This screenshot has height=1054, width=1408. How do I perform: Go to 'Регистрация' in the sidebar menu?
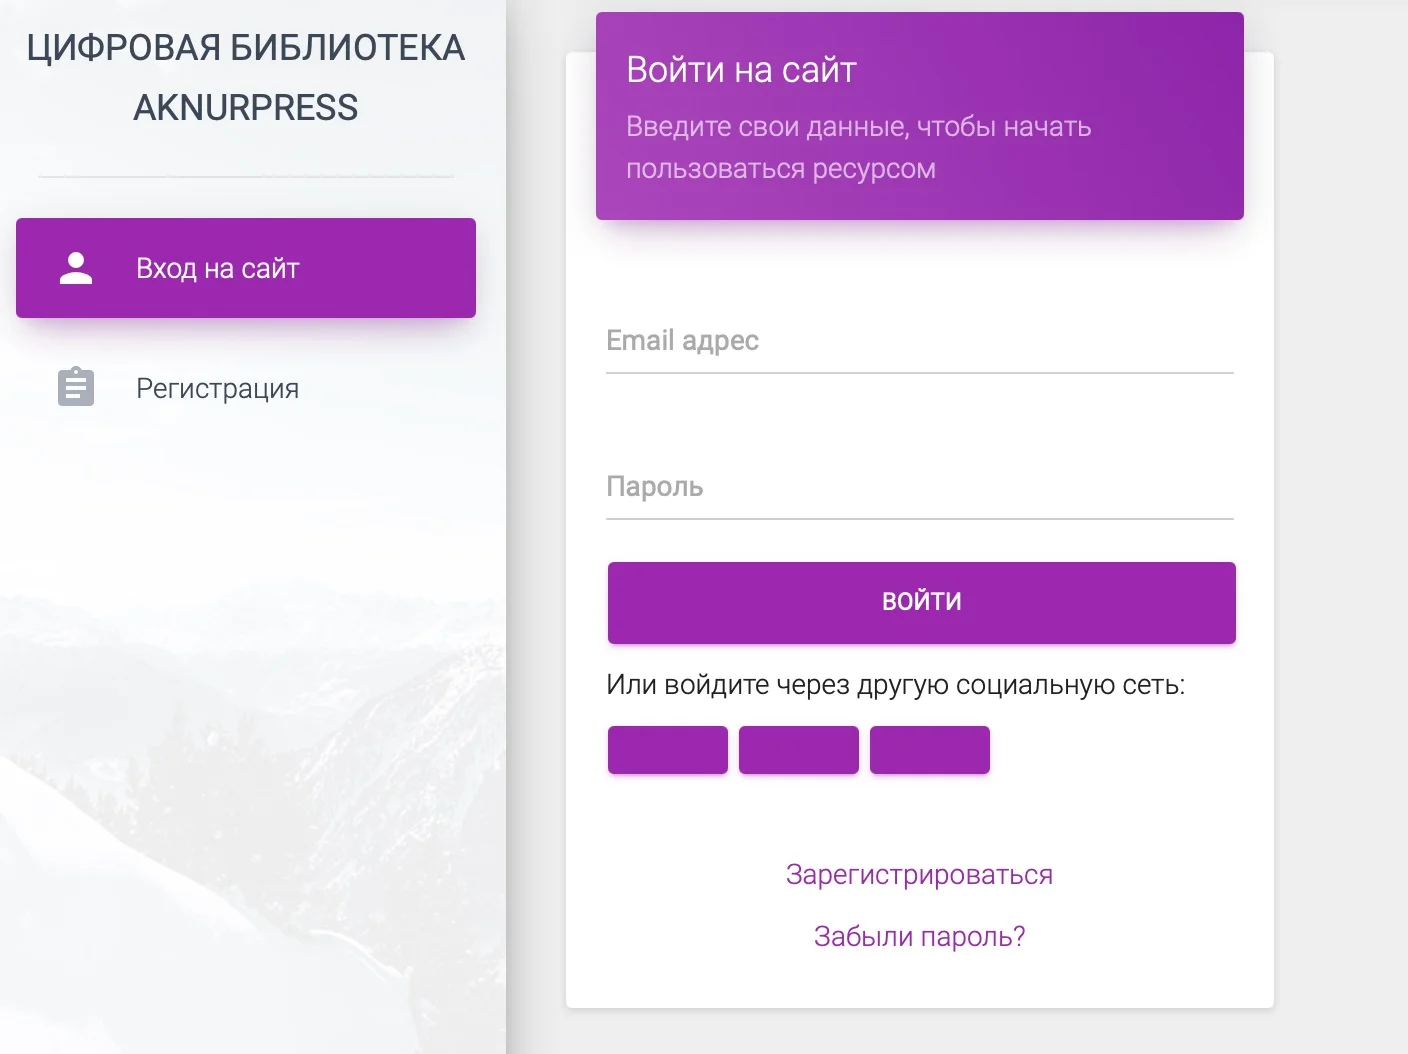click(217, 388)
